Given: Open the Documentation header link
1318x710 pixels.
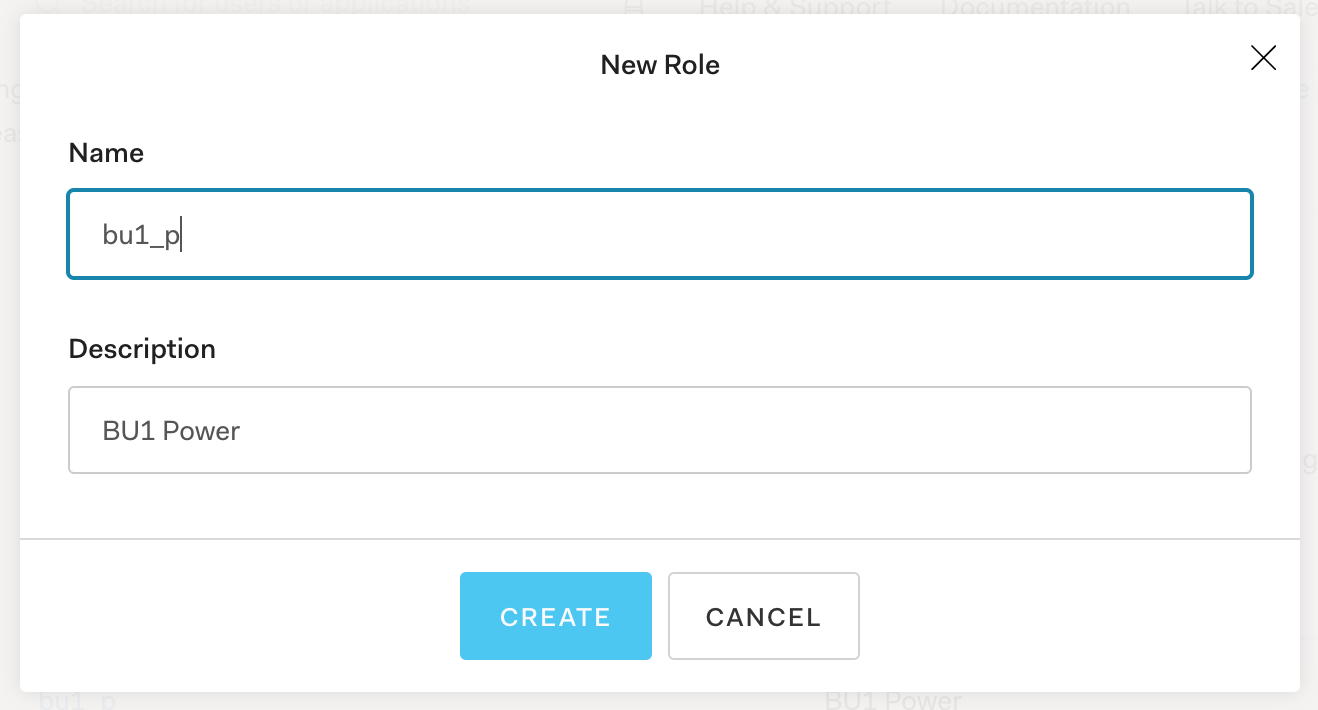Looking at the screenshot, I should [1035, 7].
